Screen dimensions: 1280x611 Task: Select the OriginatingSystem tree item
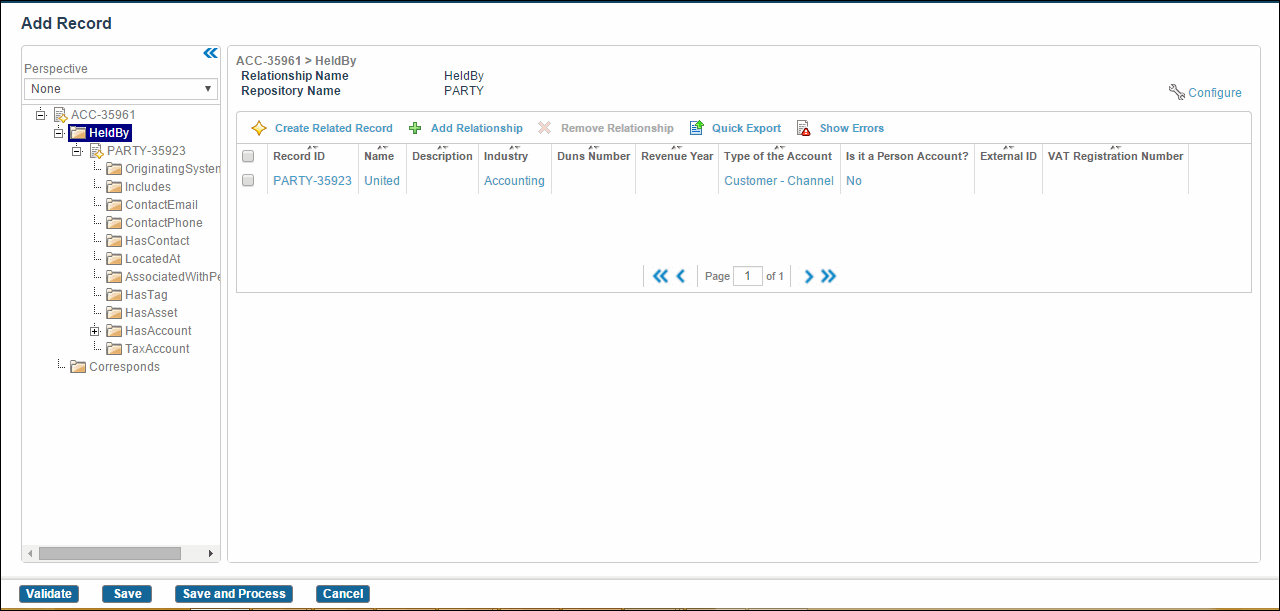coord(172,169)
